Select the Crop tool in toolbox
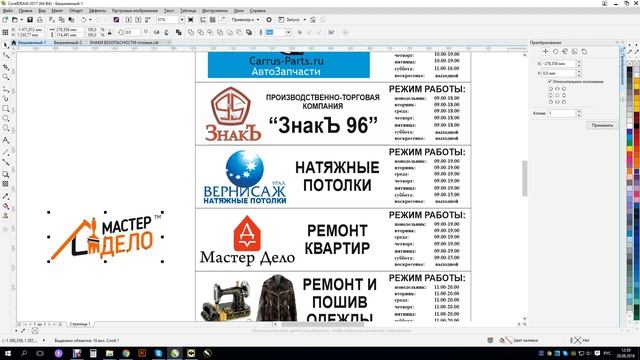640x360 pixels. [5, 67]
